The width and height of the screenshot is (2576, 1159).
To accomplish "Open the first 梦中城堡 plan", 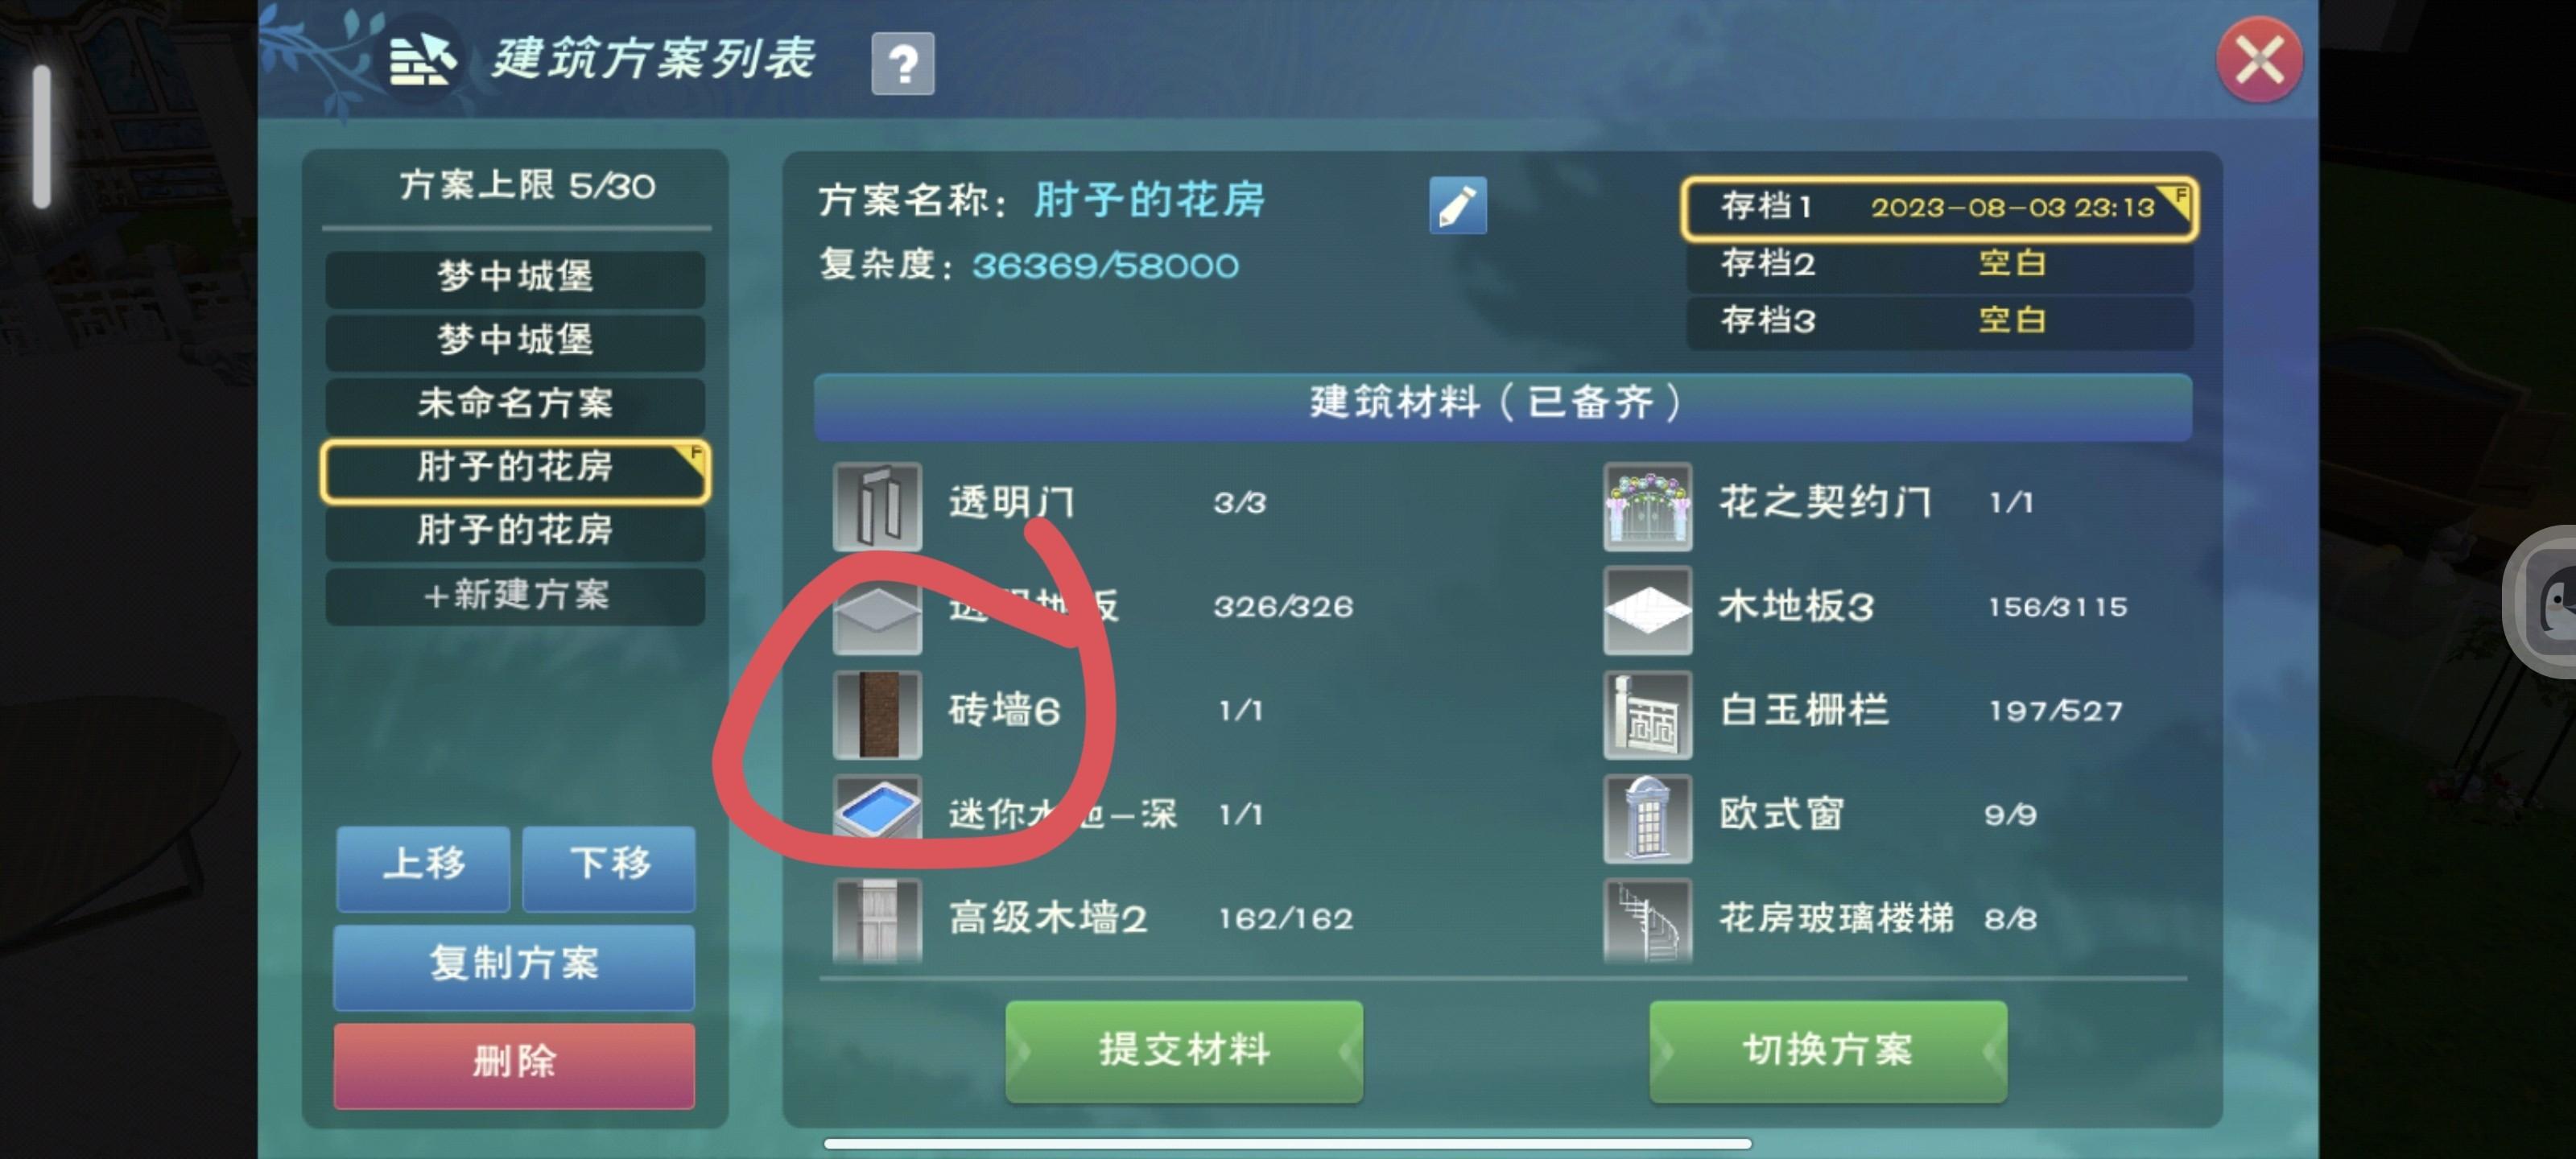I will [514, 277].
